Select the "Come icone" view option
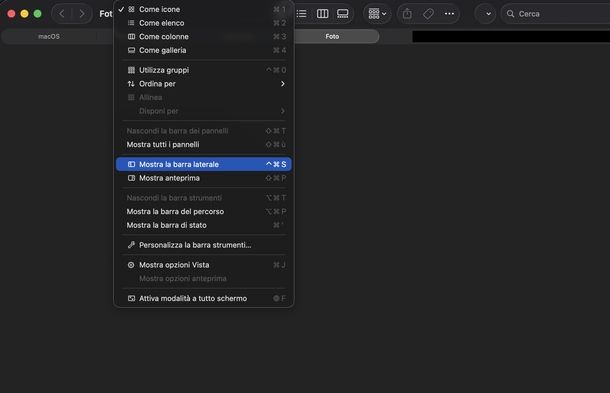The height and width of the screenshot is (393, 610). coord(203,9)
